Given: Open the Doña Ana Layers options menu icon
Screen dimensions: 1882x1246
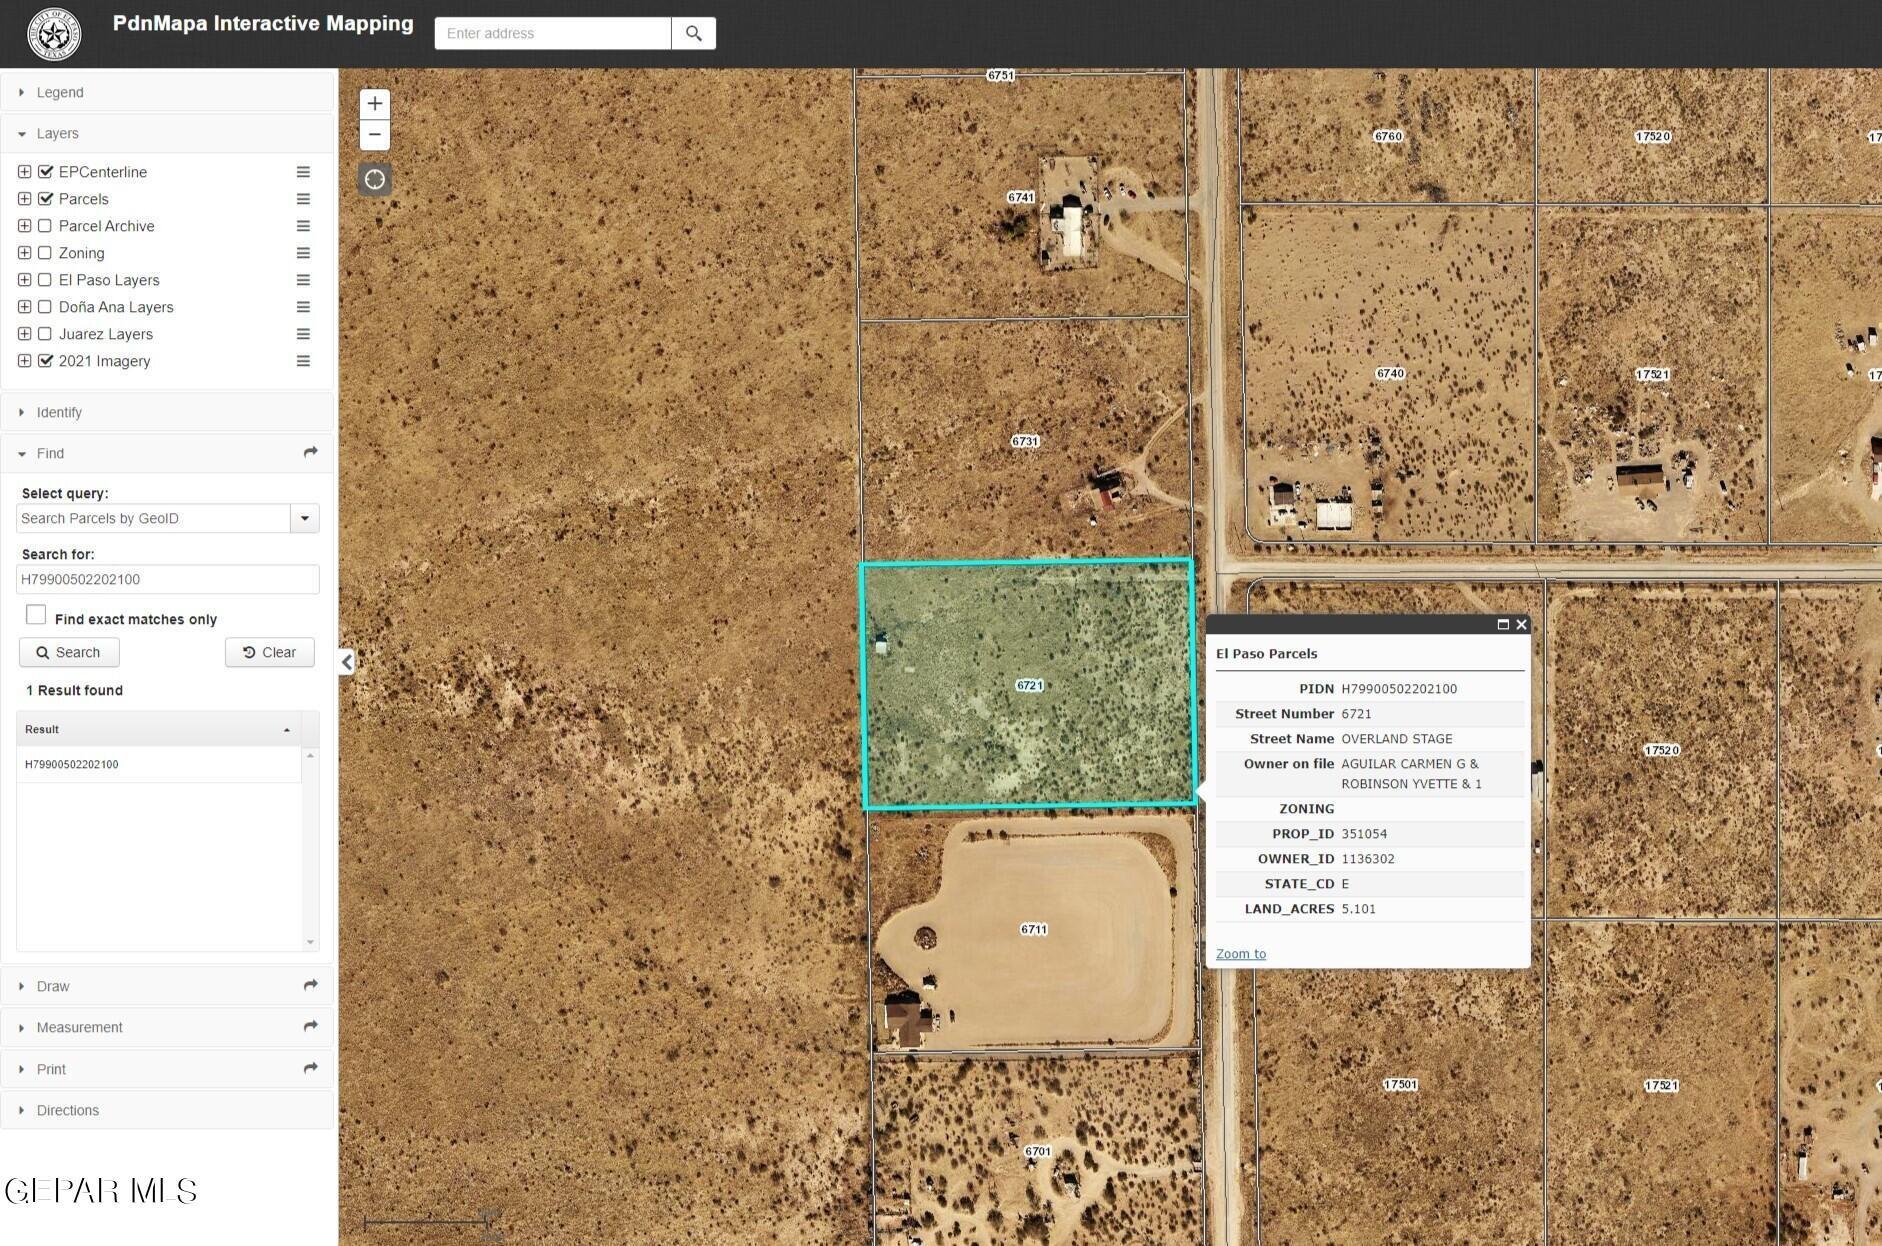Looking at the screenshot, I should (x=303, y=307).
